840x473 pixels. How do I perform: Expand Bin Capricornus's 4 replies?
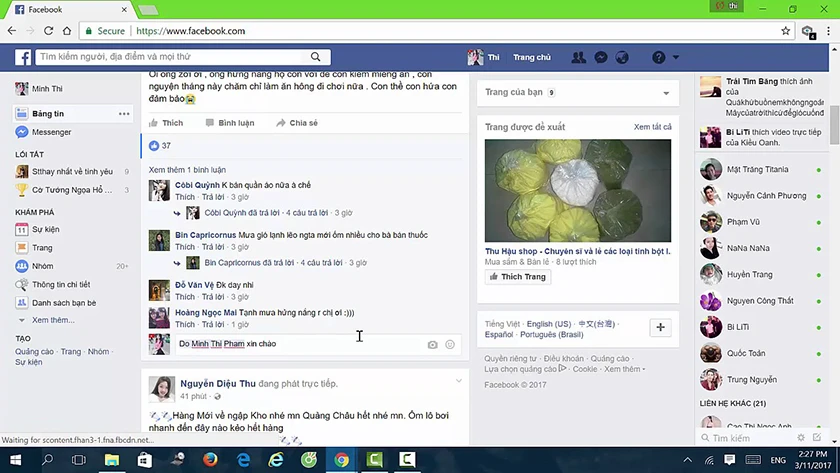273,262
